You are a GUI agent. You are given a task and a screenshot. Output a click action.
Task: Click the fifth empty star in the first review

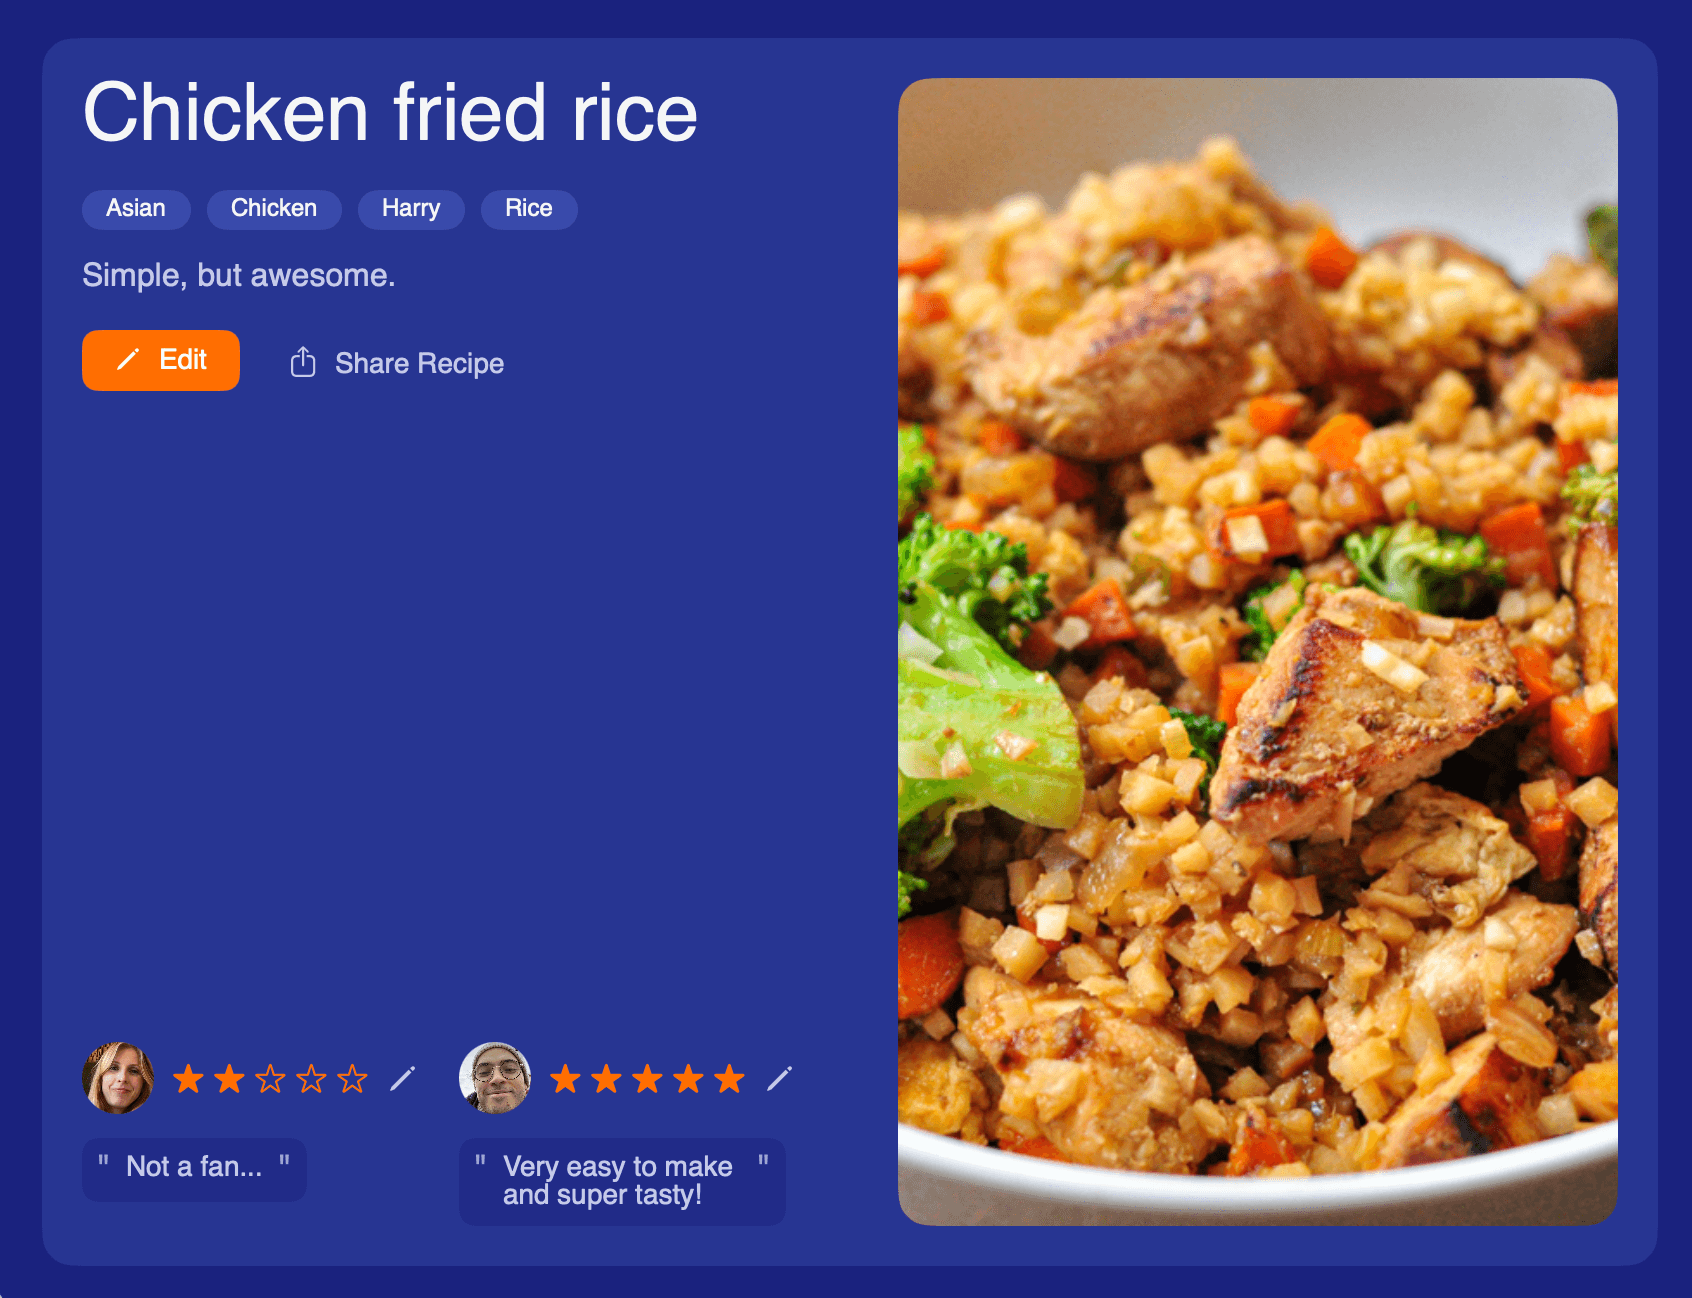352,1079
